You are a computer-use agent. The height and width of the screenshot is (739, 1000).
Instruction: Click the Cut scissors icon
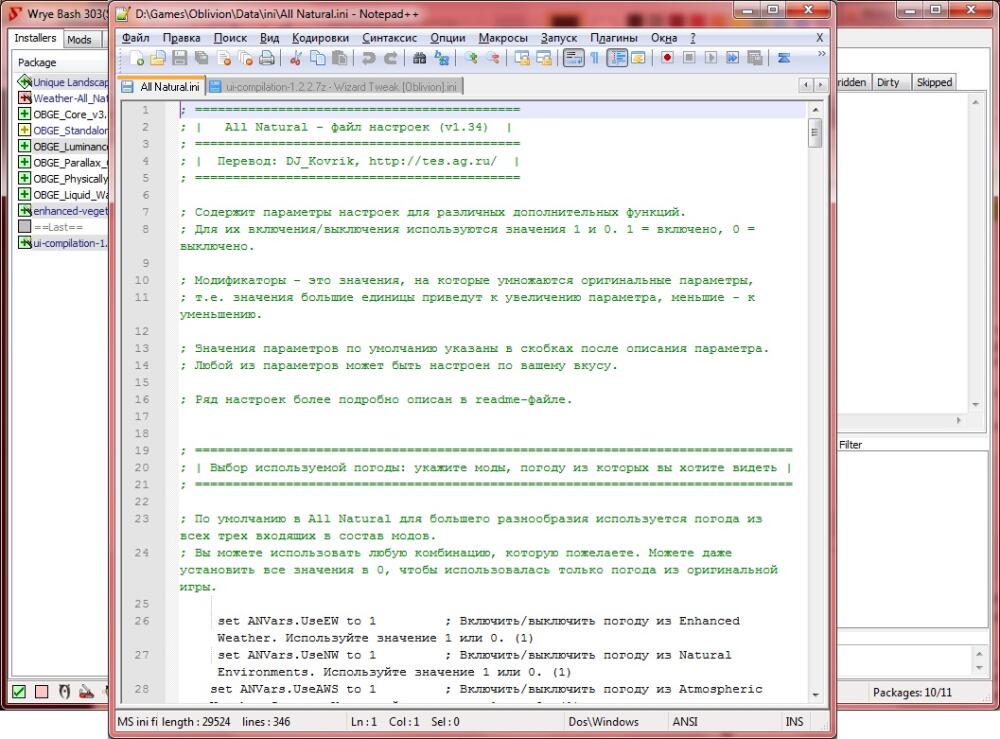[x=295, y=59]
